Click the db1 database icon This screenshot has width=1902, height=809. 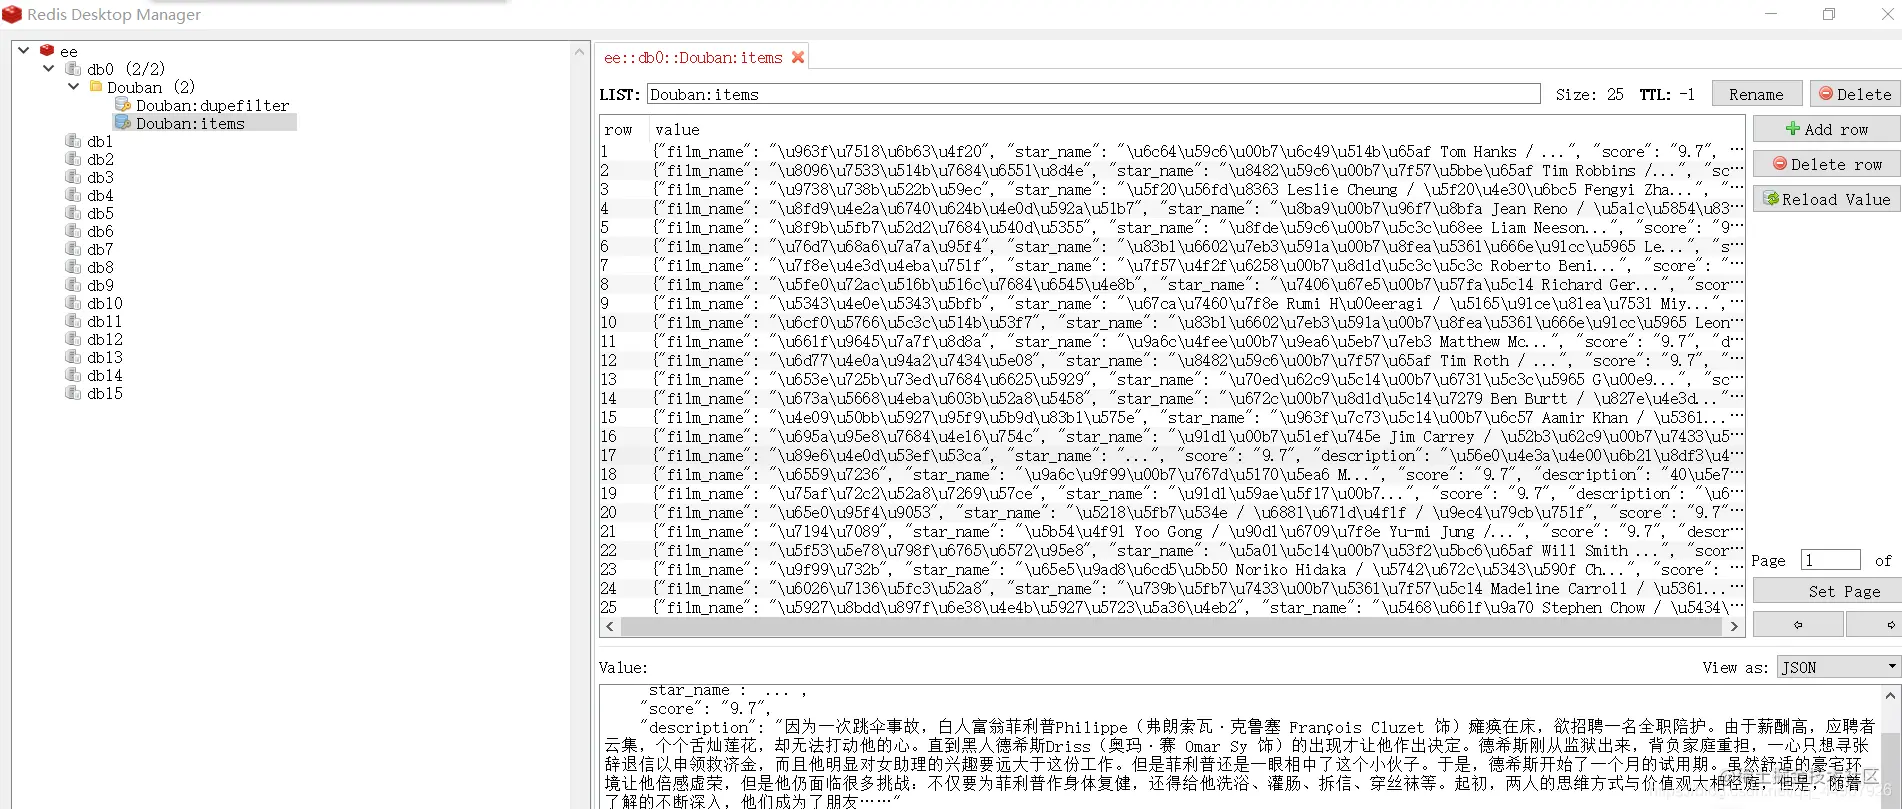[x=73, y=141]
